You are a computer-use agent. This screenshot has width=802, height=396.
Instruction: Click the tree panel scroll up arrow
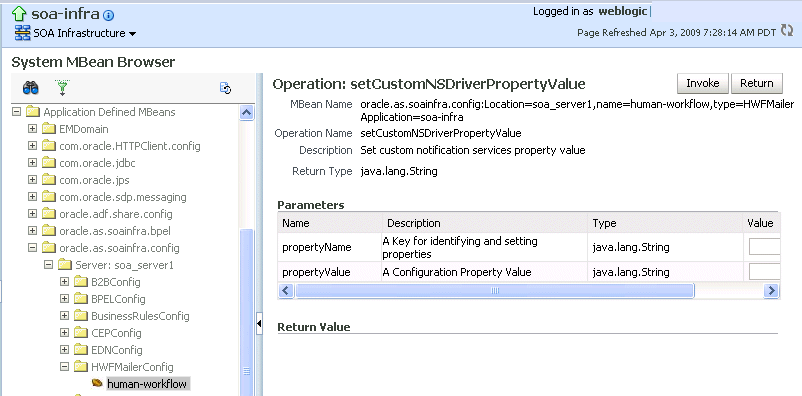247,113
